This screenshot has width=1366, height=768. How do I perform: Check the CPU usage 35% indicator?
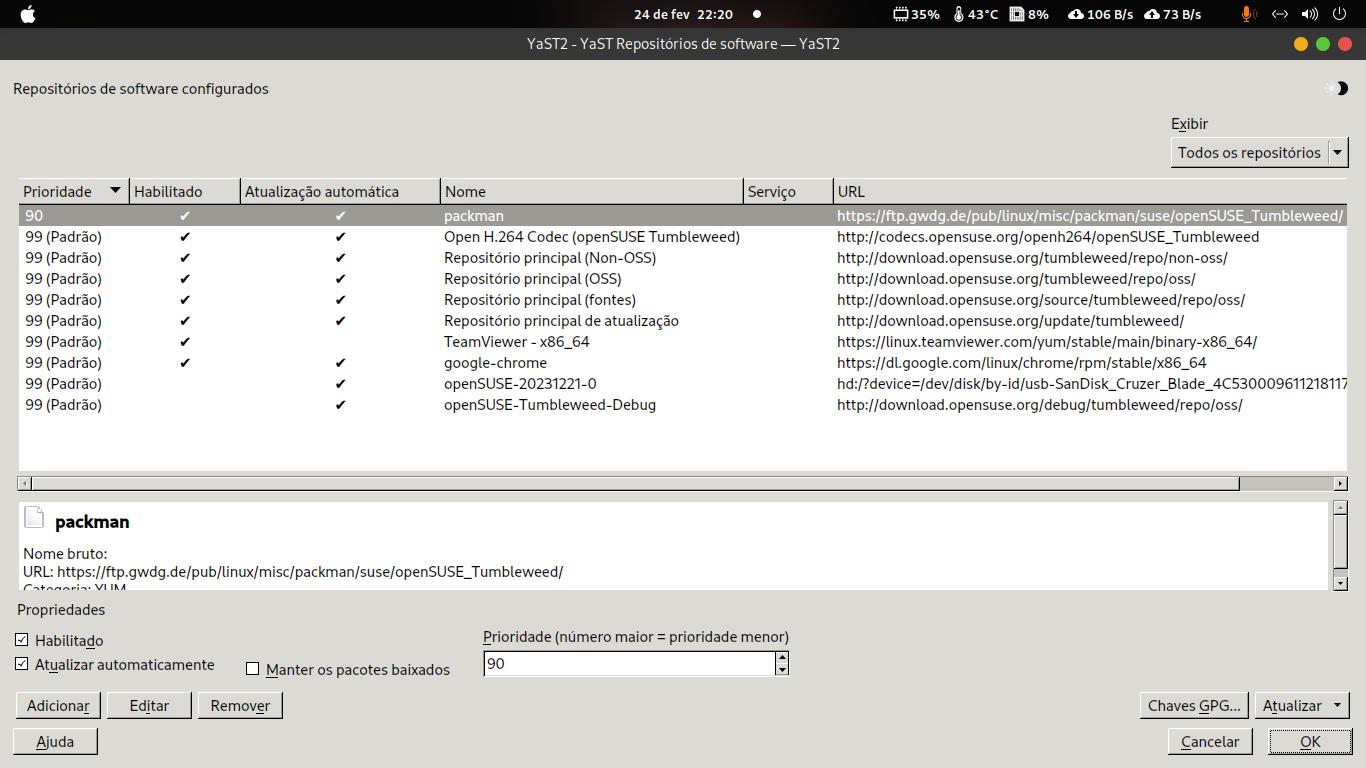click(x=916, y=14)
